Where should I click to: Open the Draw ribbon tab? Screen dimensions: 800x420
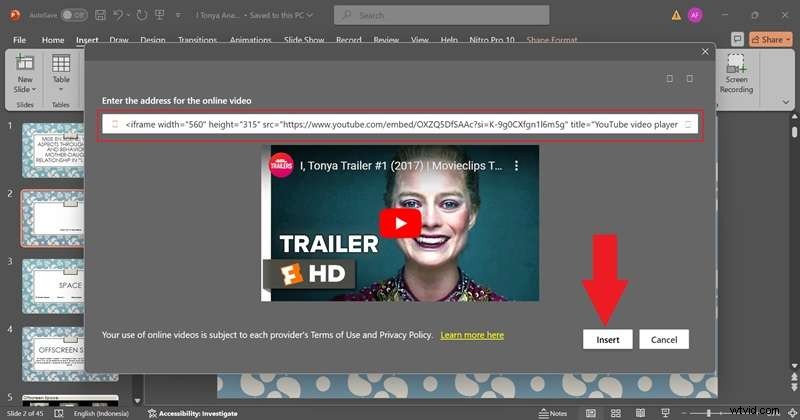119,40
